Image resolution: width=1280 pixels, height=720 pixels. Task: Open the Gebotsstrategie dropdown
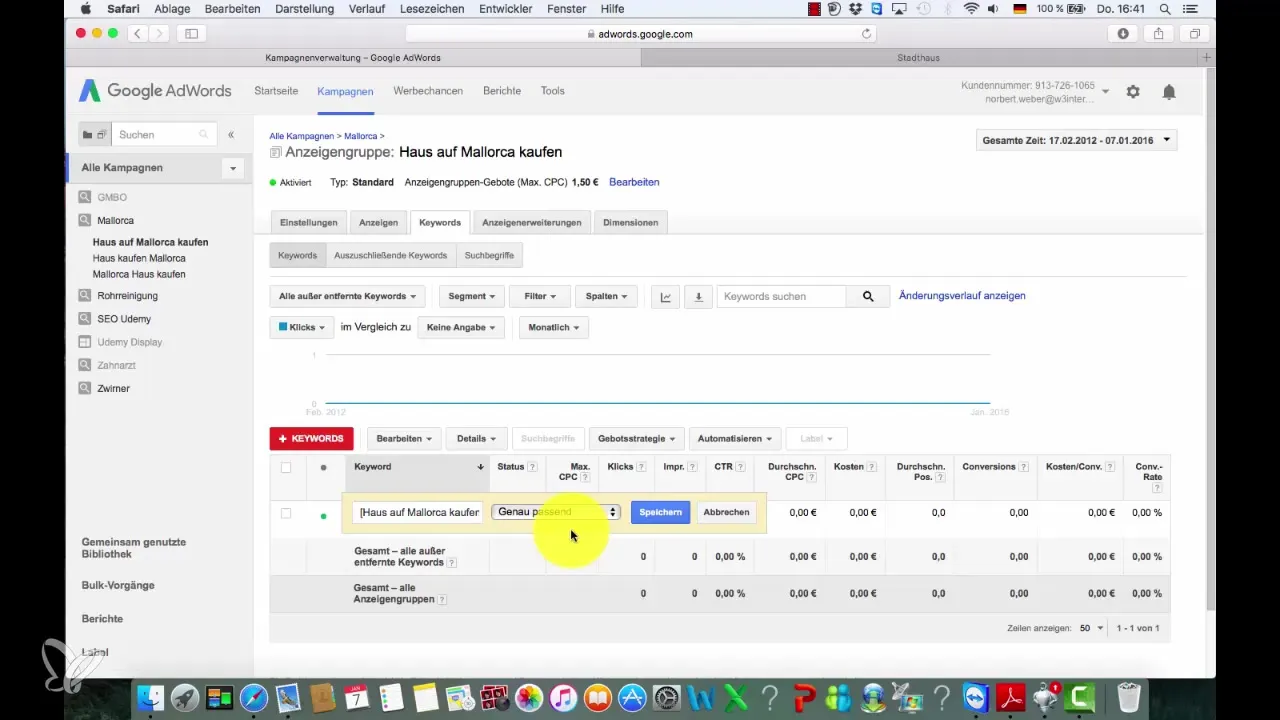[x=636, y=438]
